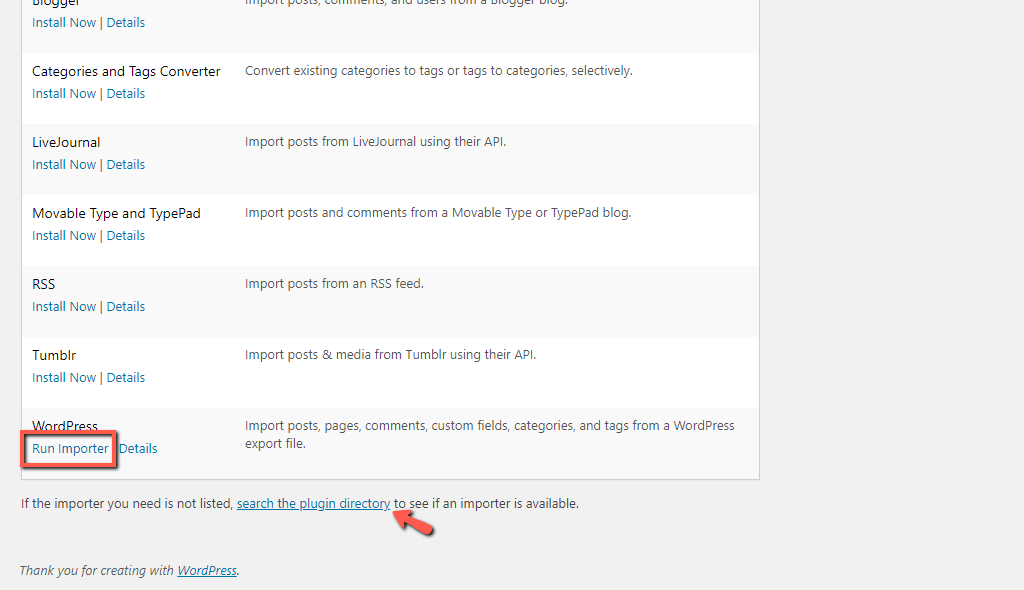
Task: Open Details for Categories and Tags Converter
Action: coord(125,93)
